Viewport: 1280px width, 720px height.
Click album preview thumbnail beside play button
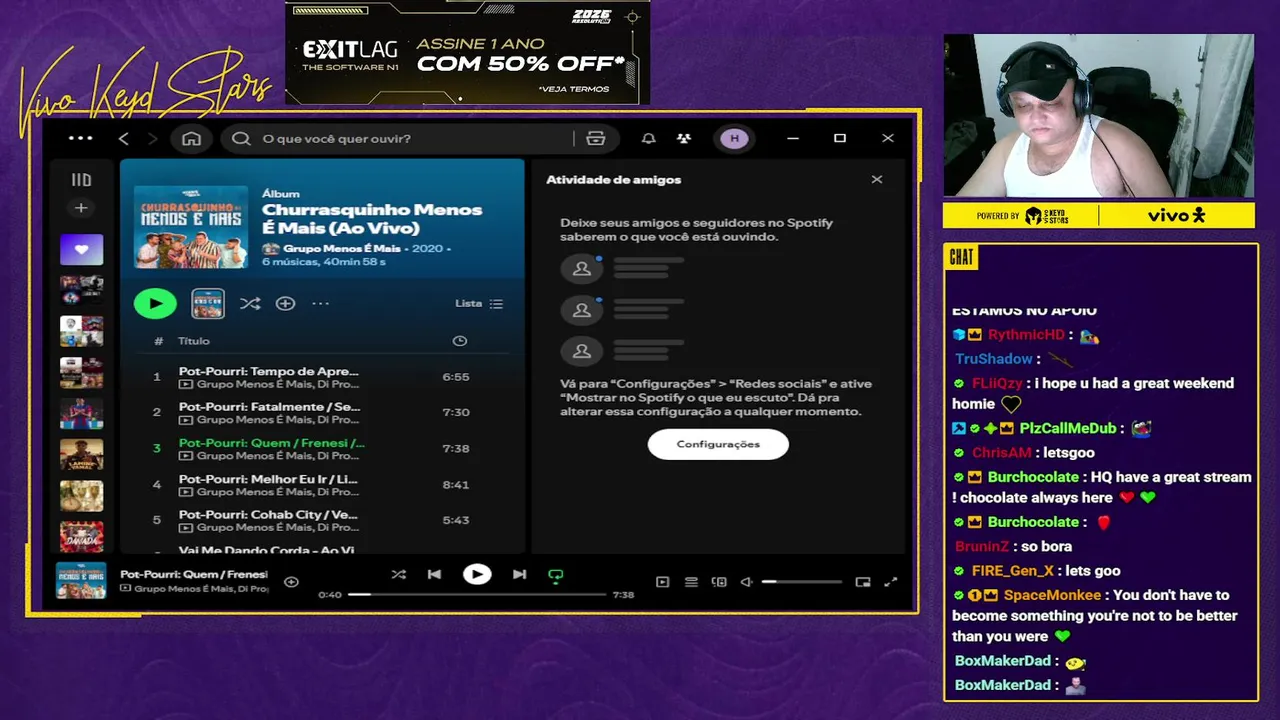point(208,303)
